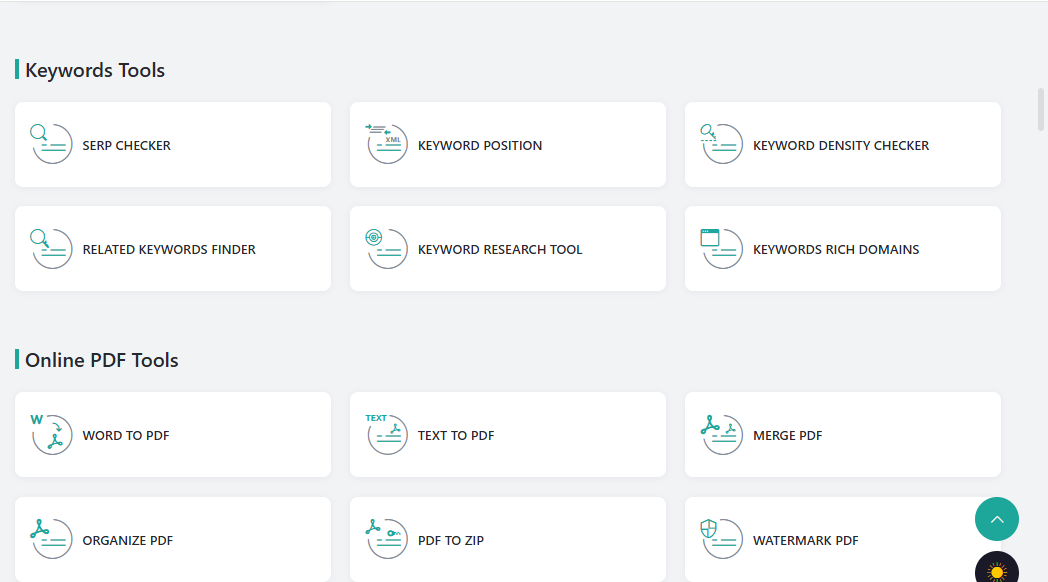Click the PDF to ZIP icon
The height and width of the screenshot is (582, 1048).
(386, 539)
